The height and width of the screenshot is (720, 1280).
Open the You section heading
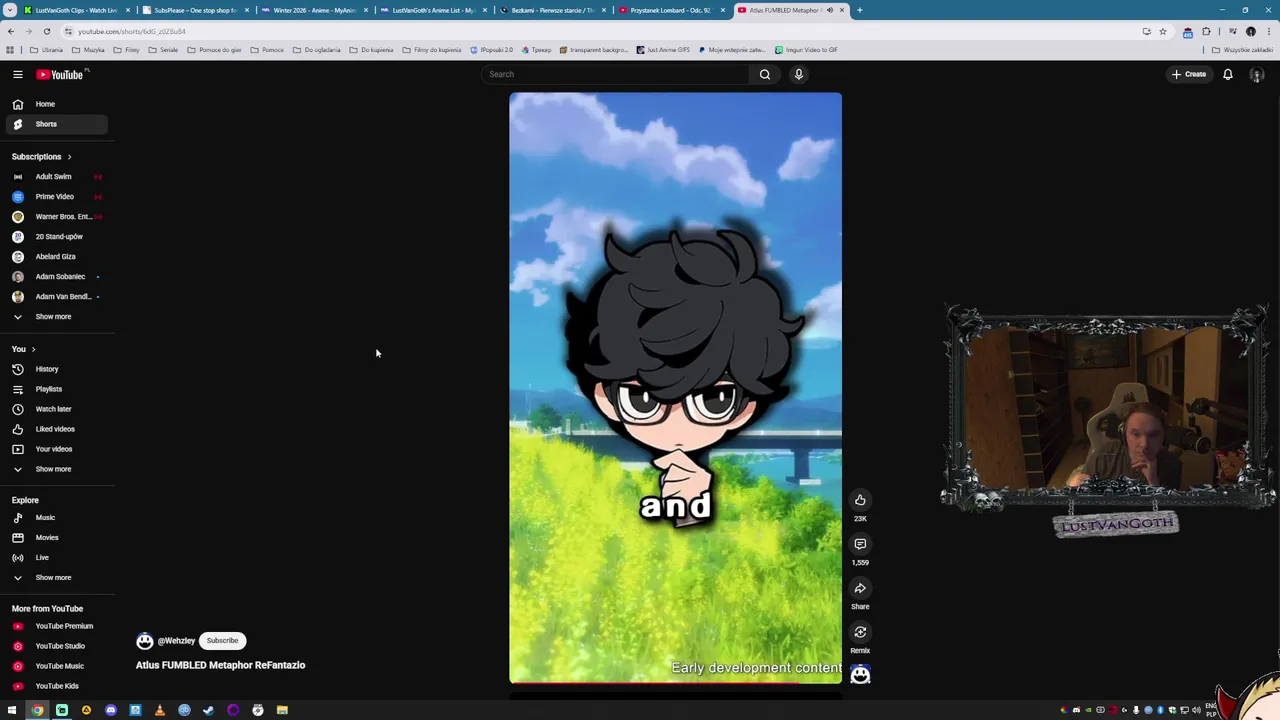click(x=23, y=349)
